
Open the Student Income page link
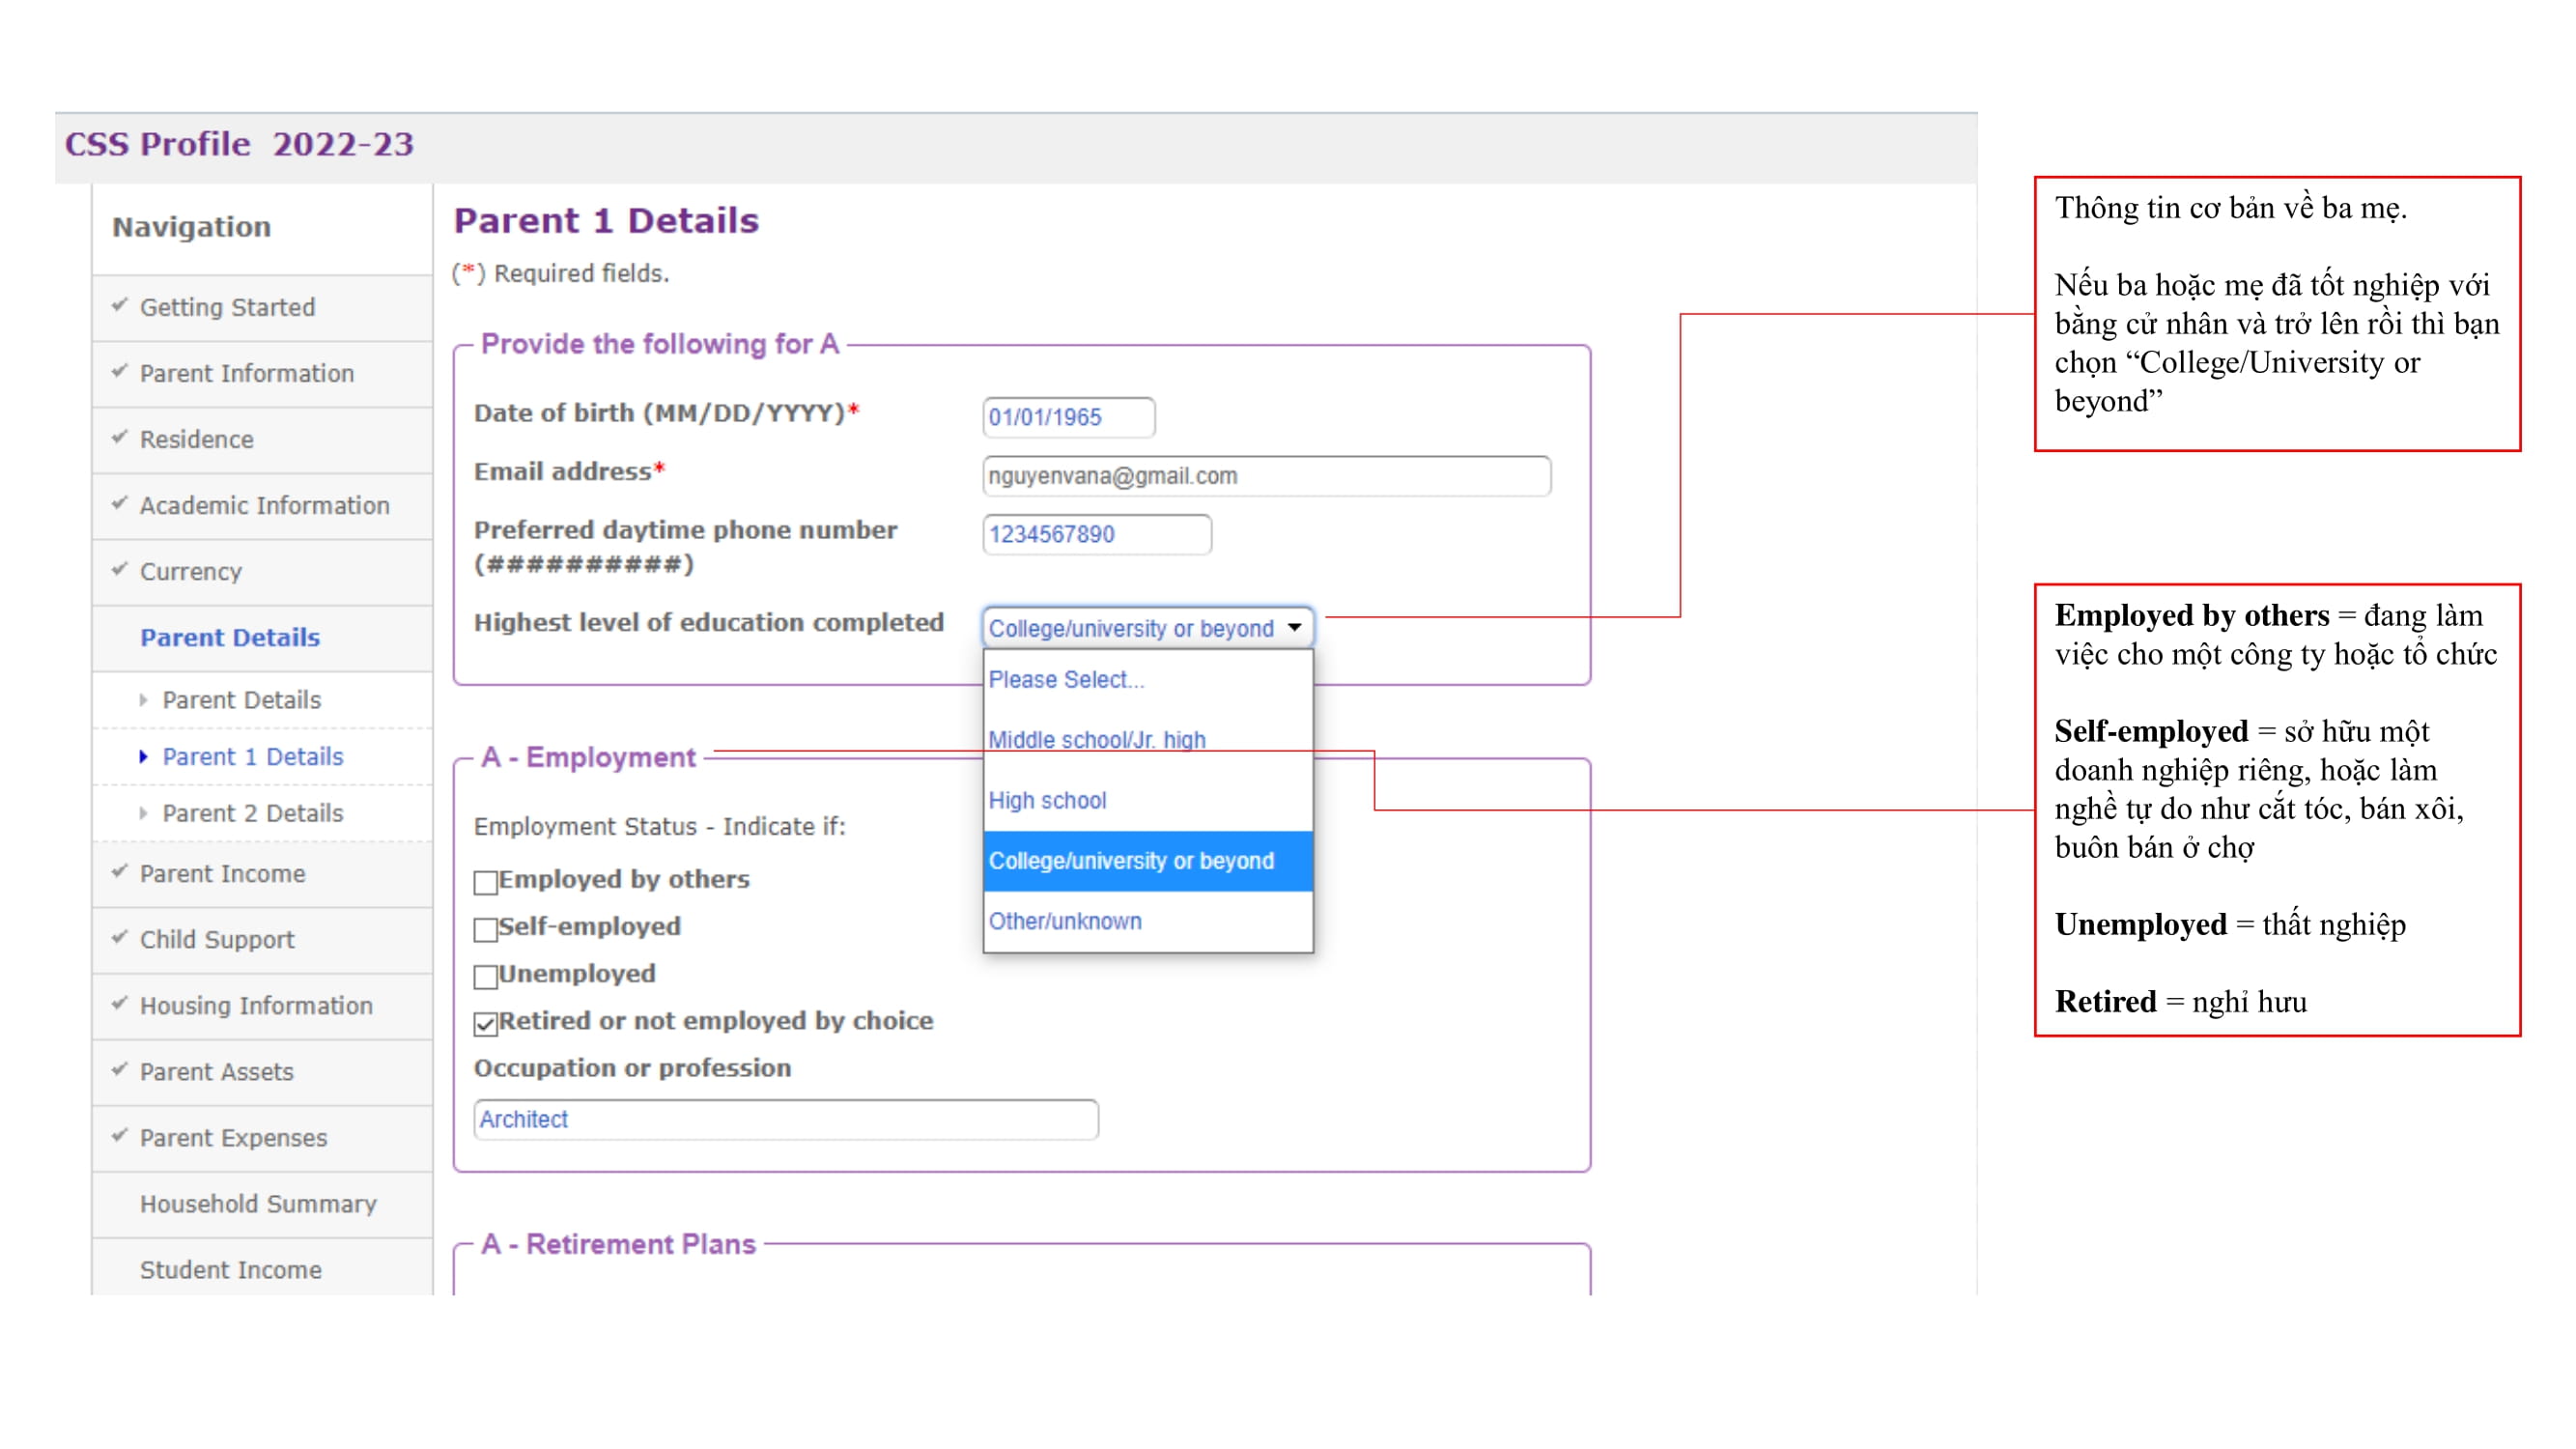230,1269
